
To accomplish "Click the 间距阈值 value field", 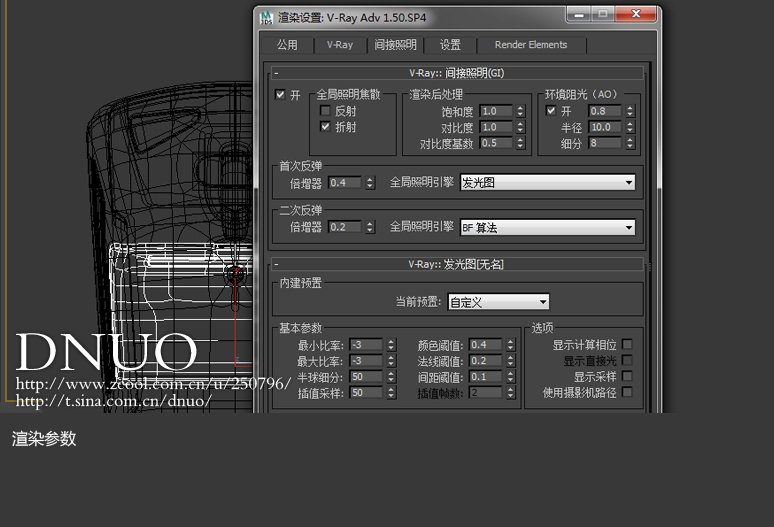I will (486, 377).
